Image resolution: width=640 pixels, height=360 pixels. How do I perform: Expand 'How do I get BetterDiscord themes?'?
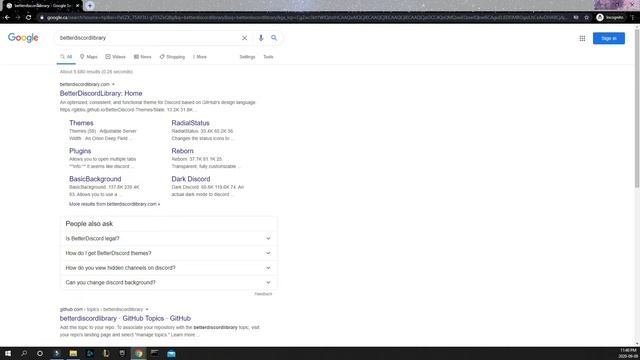click(x=168, y=253)
